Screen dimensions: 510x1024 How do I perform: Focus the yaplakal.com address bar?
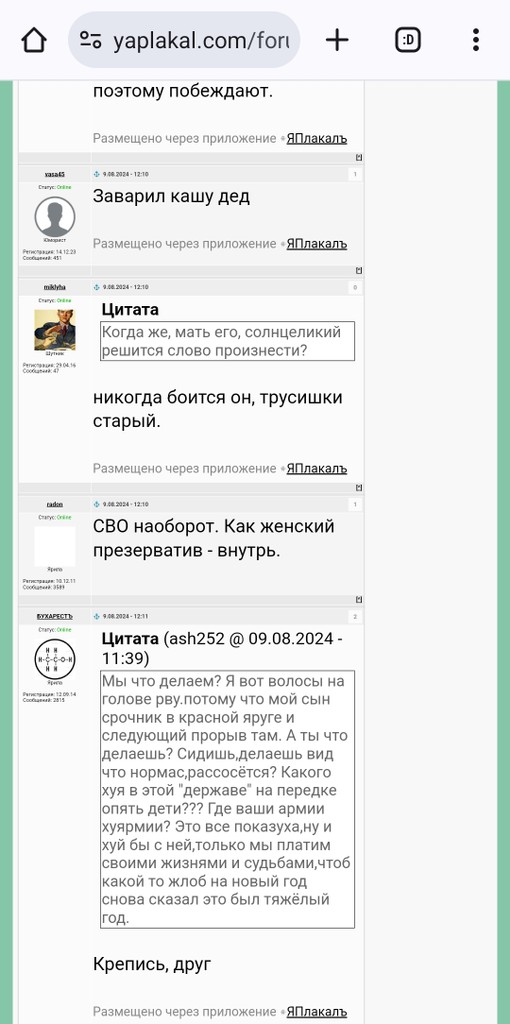click(184, 40)
